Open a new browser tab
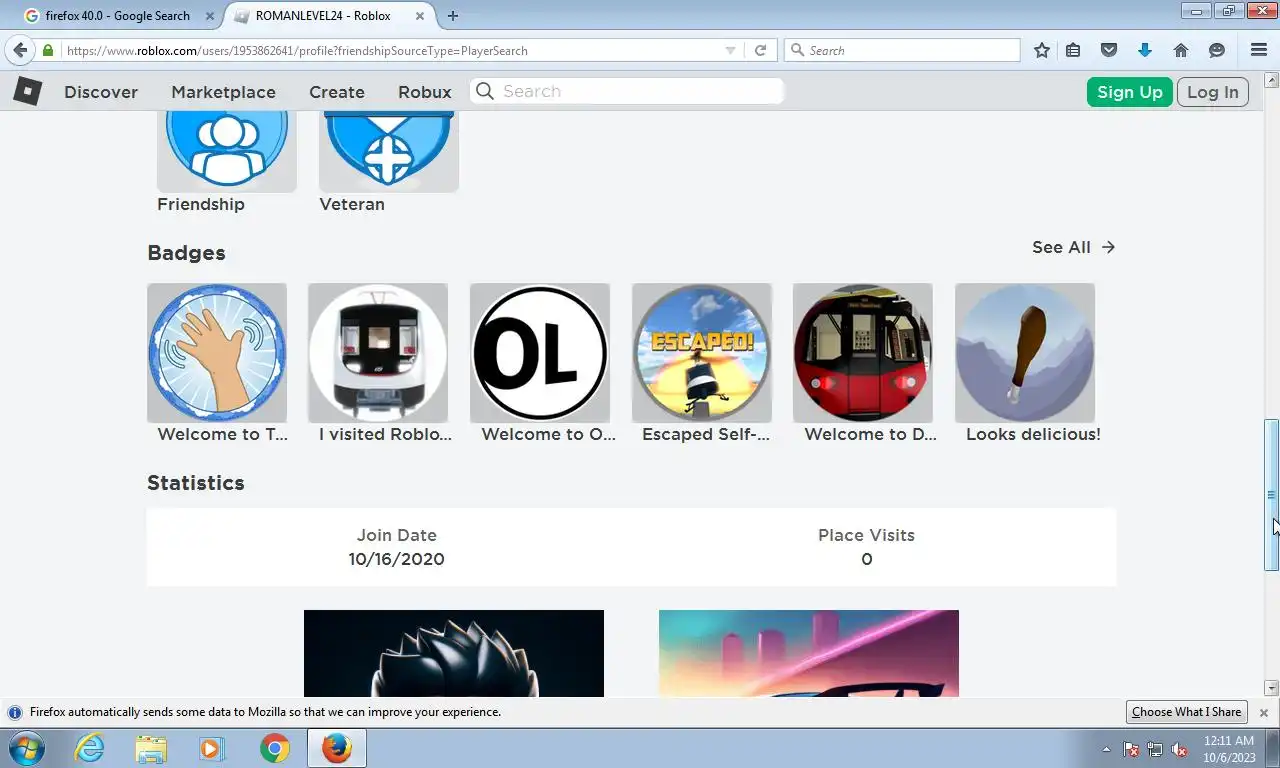 coord(453,16)
